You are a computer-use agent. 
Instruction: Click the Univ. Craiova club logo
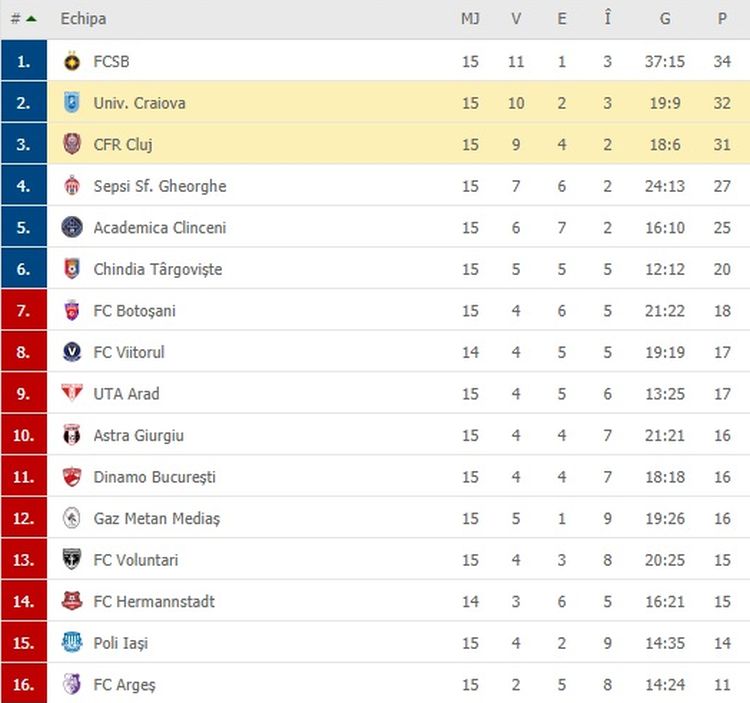point(71,103)
